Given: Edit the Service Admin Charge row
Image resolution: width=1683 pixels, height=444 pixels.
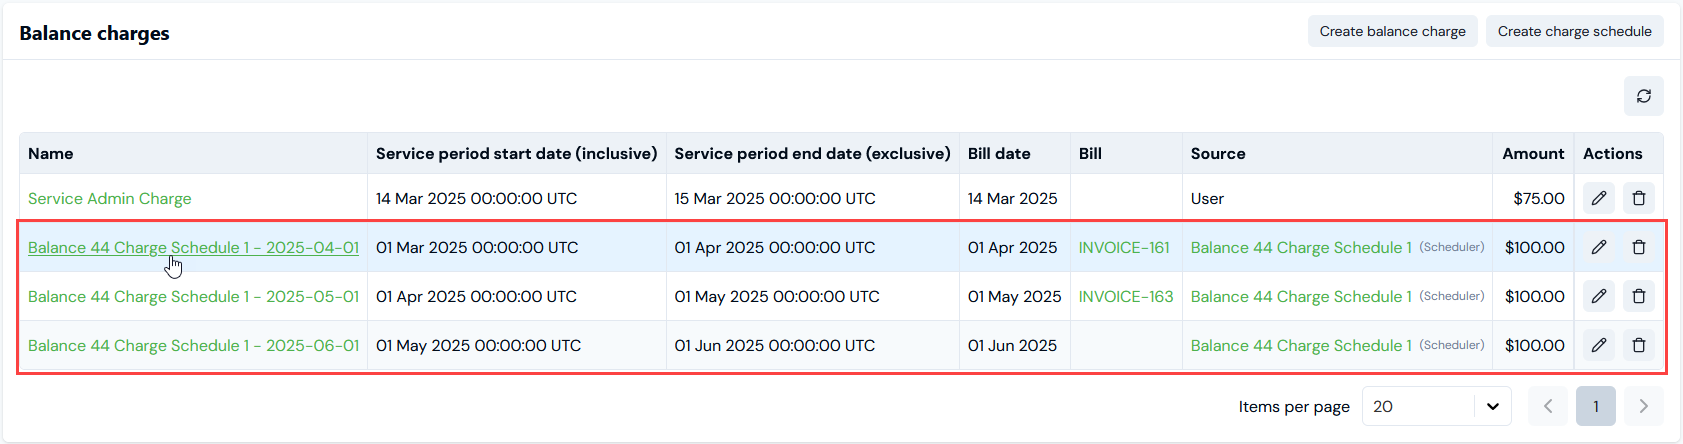Looking at the screenshot, I should tap(1599, 198).
